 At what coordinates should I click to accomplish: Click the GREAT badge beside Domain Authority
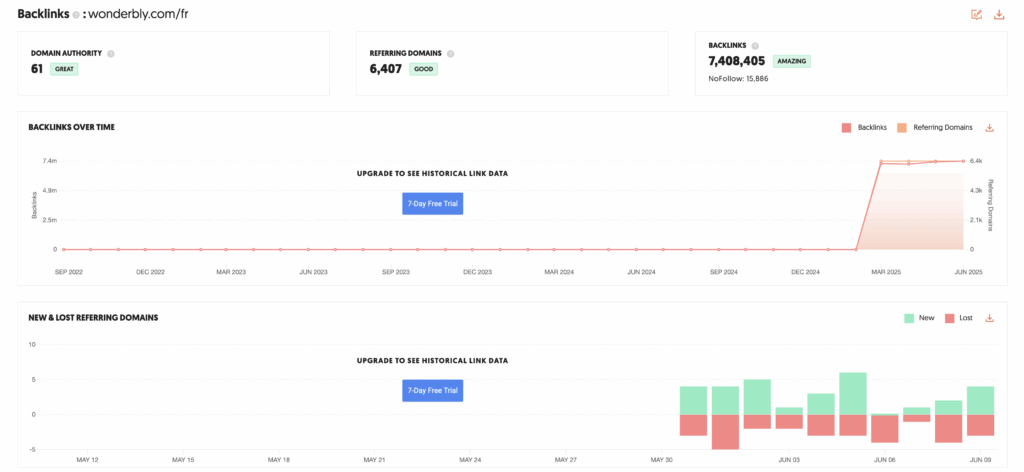[x=64, y=69]
